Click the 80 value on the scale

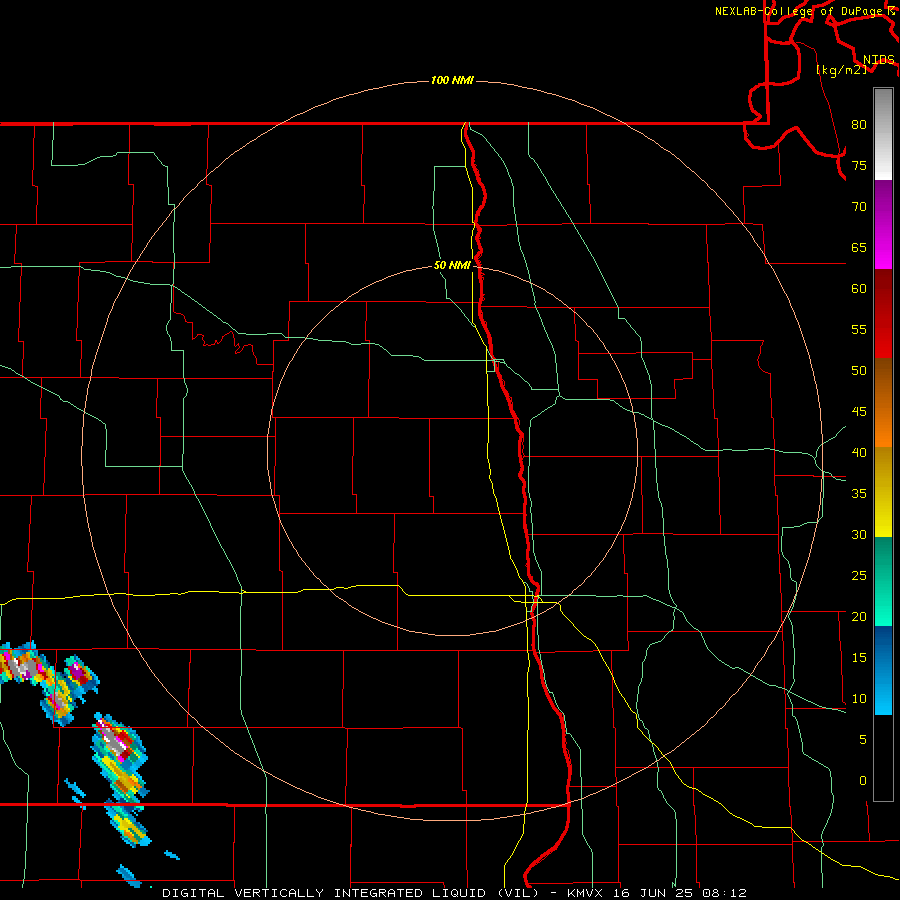click(859, 125)
